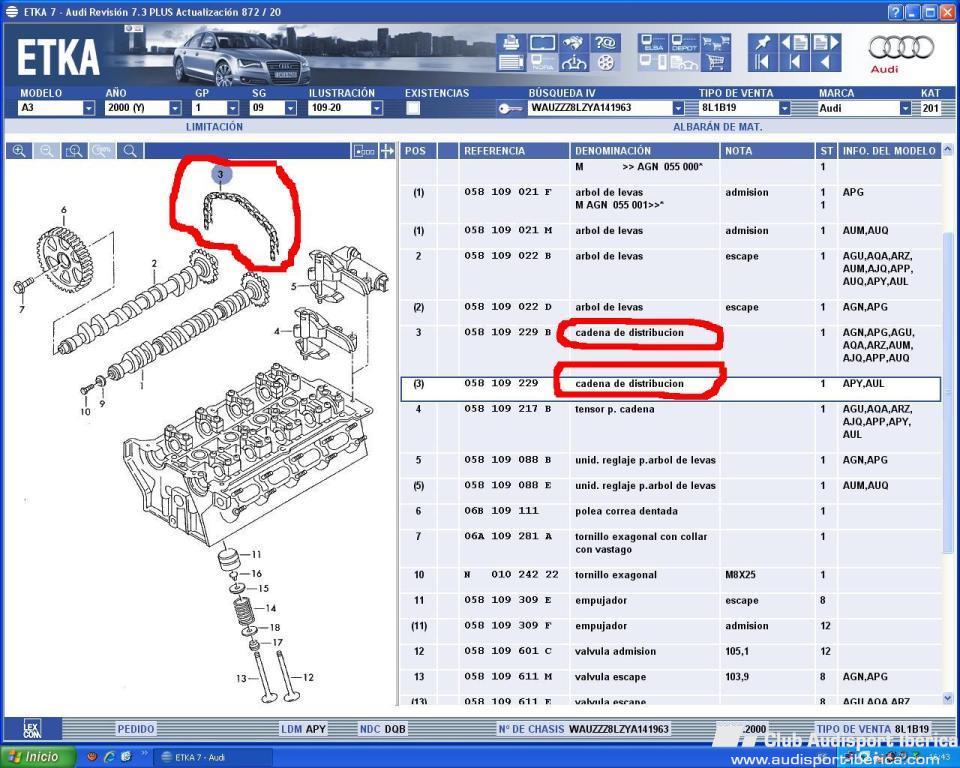Click the list printout icon below printer
This screenshot has height=768, width=960.
click(x=511, y=62)
